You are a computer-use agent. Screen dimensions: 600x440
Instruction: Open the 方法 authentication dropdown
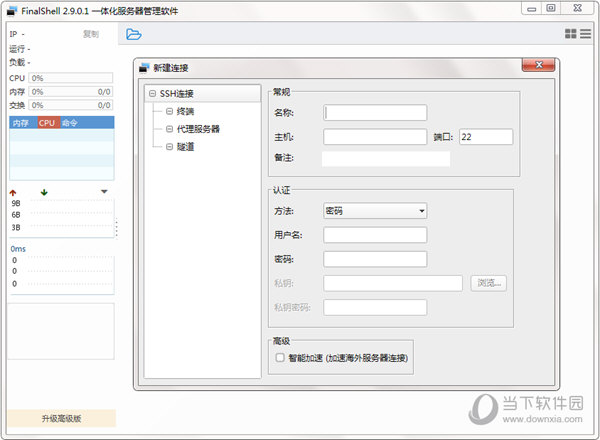[x=375, y=211]
